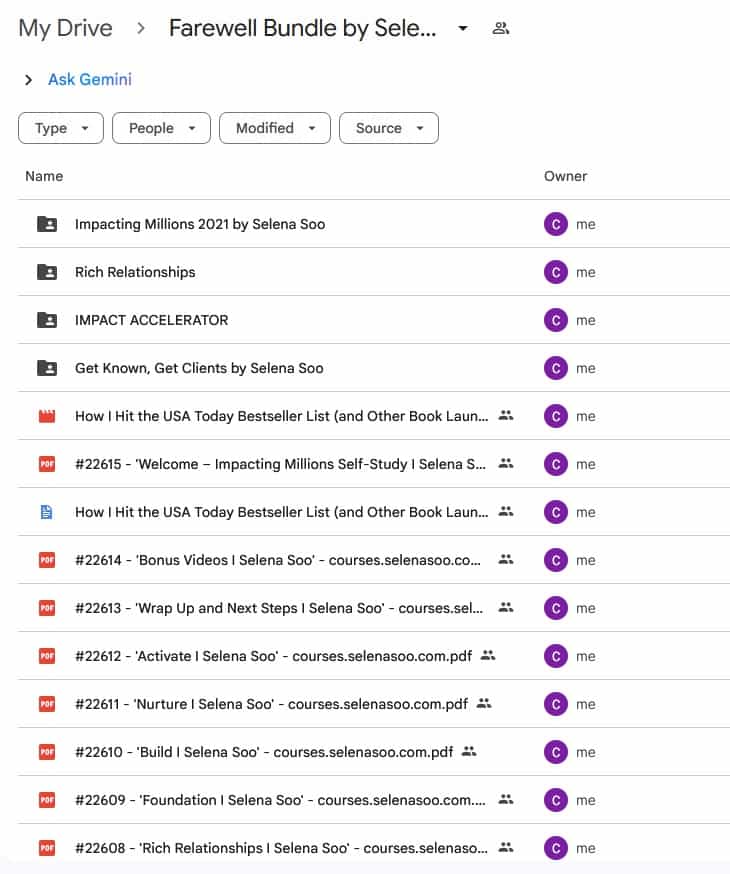Click the PDF icon for #22610 Build file
This screenshot has height=874, width=730.
click(x=46, y=752)
